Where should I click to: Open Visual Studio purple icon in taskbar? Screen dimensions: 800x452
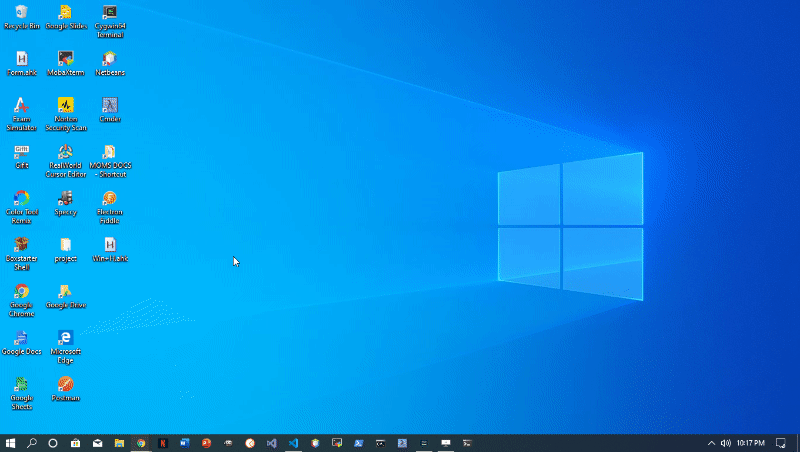pyautogui.click(x=271, y=443)
